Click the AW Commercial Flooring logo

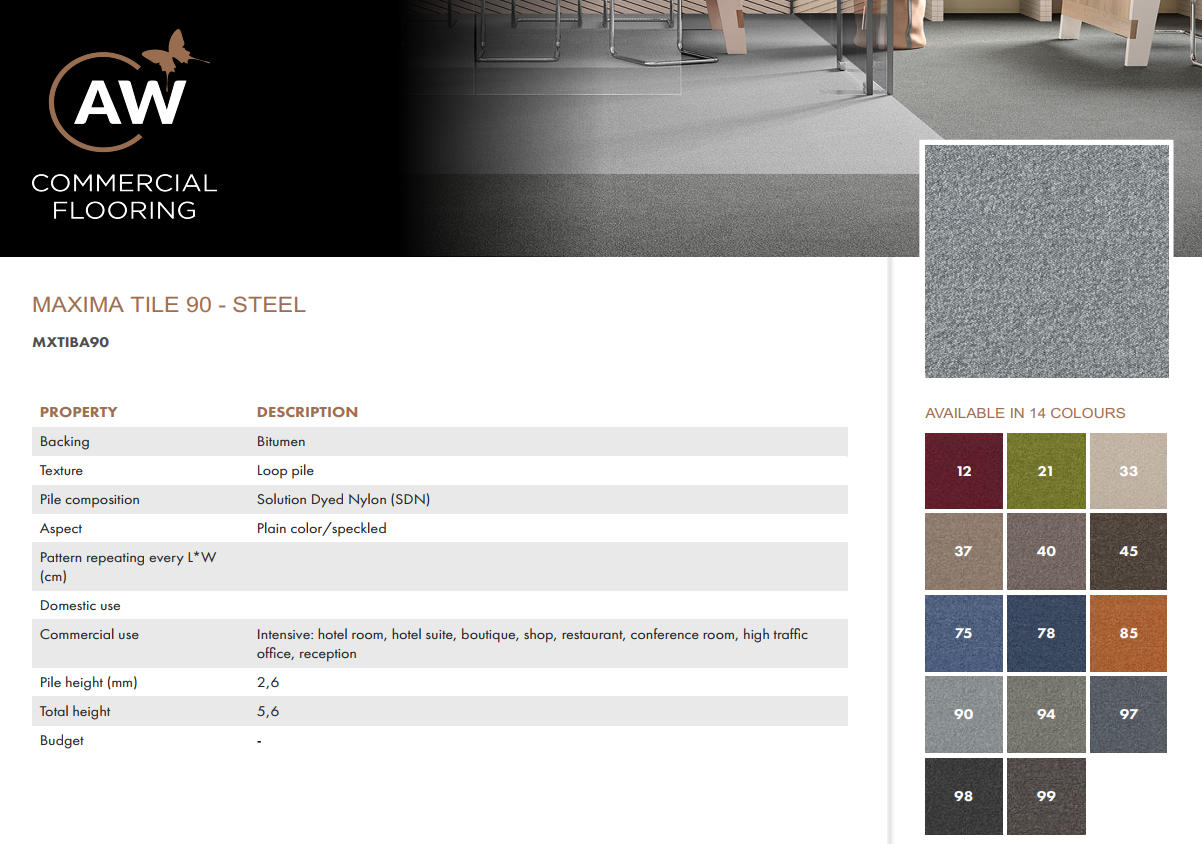click(x=125, y=126)
